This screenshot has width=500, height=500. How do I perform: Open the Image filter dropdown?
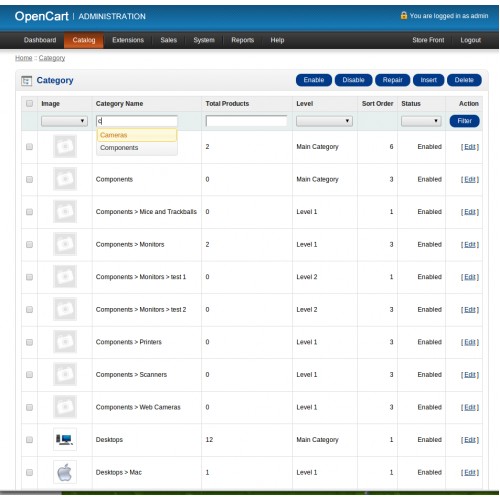(x=64, y=121)
